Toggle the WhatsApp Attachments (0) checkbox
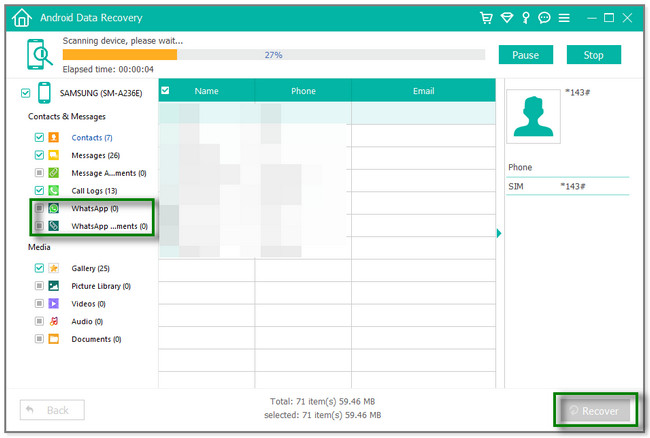Screen dimensions: 650x438 coord(39,226)
